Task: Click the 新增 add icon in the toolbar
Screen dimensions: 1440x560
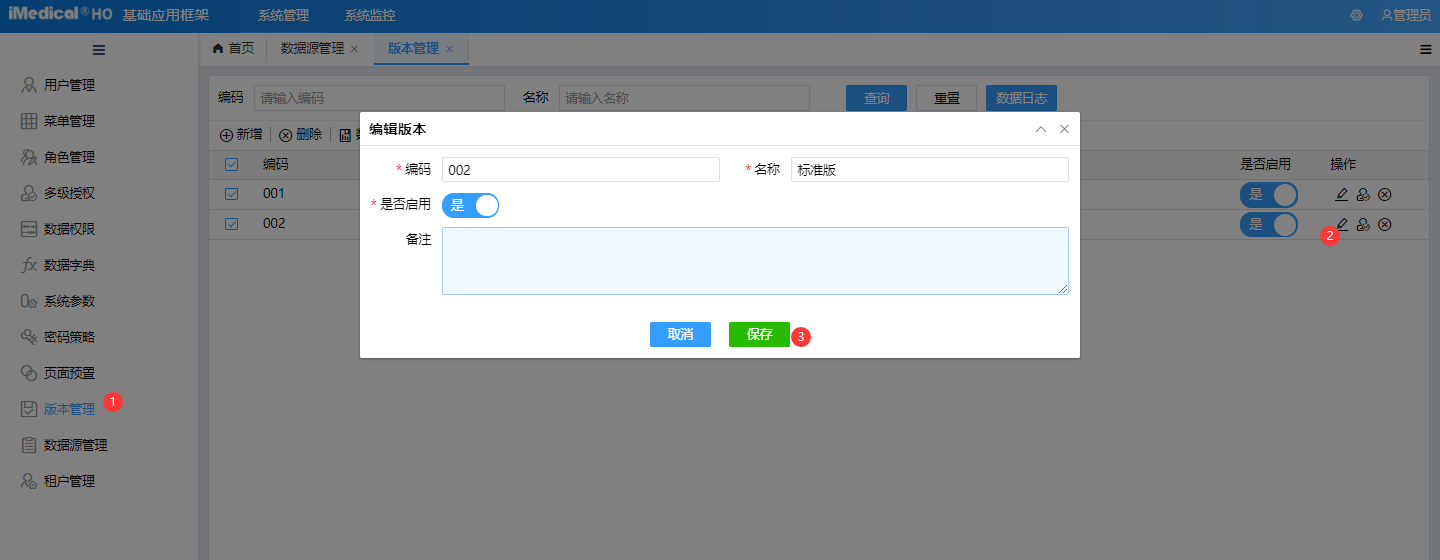Action: [226, 135]
